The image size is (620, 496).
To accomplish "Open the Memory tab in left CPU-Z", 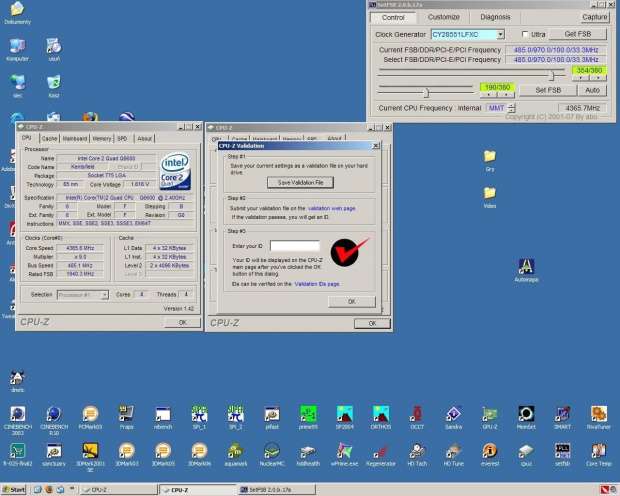I will tap(102, 138).
